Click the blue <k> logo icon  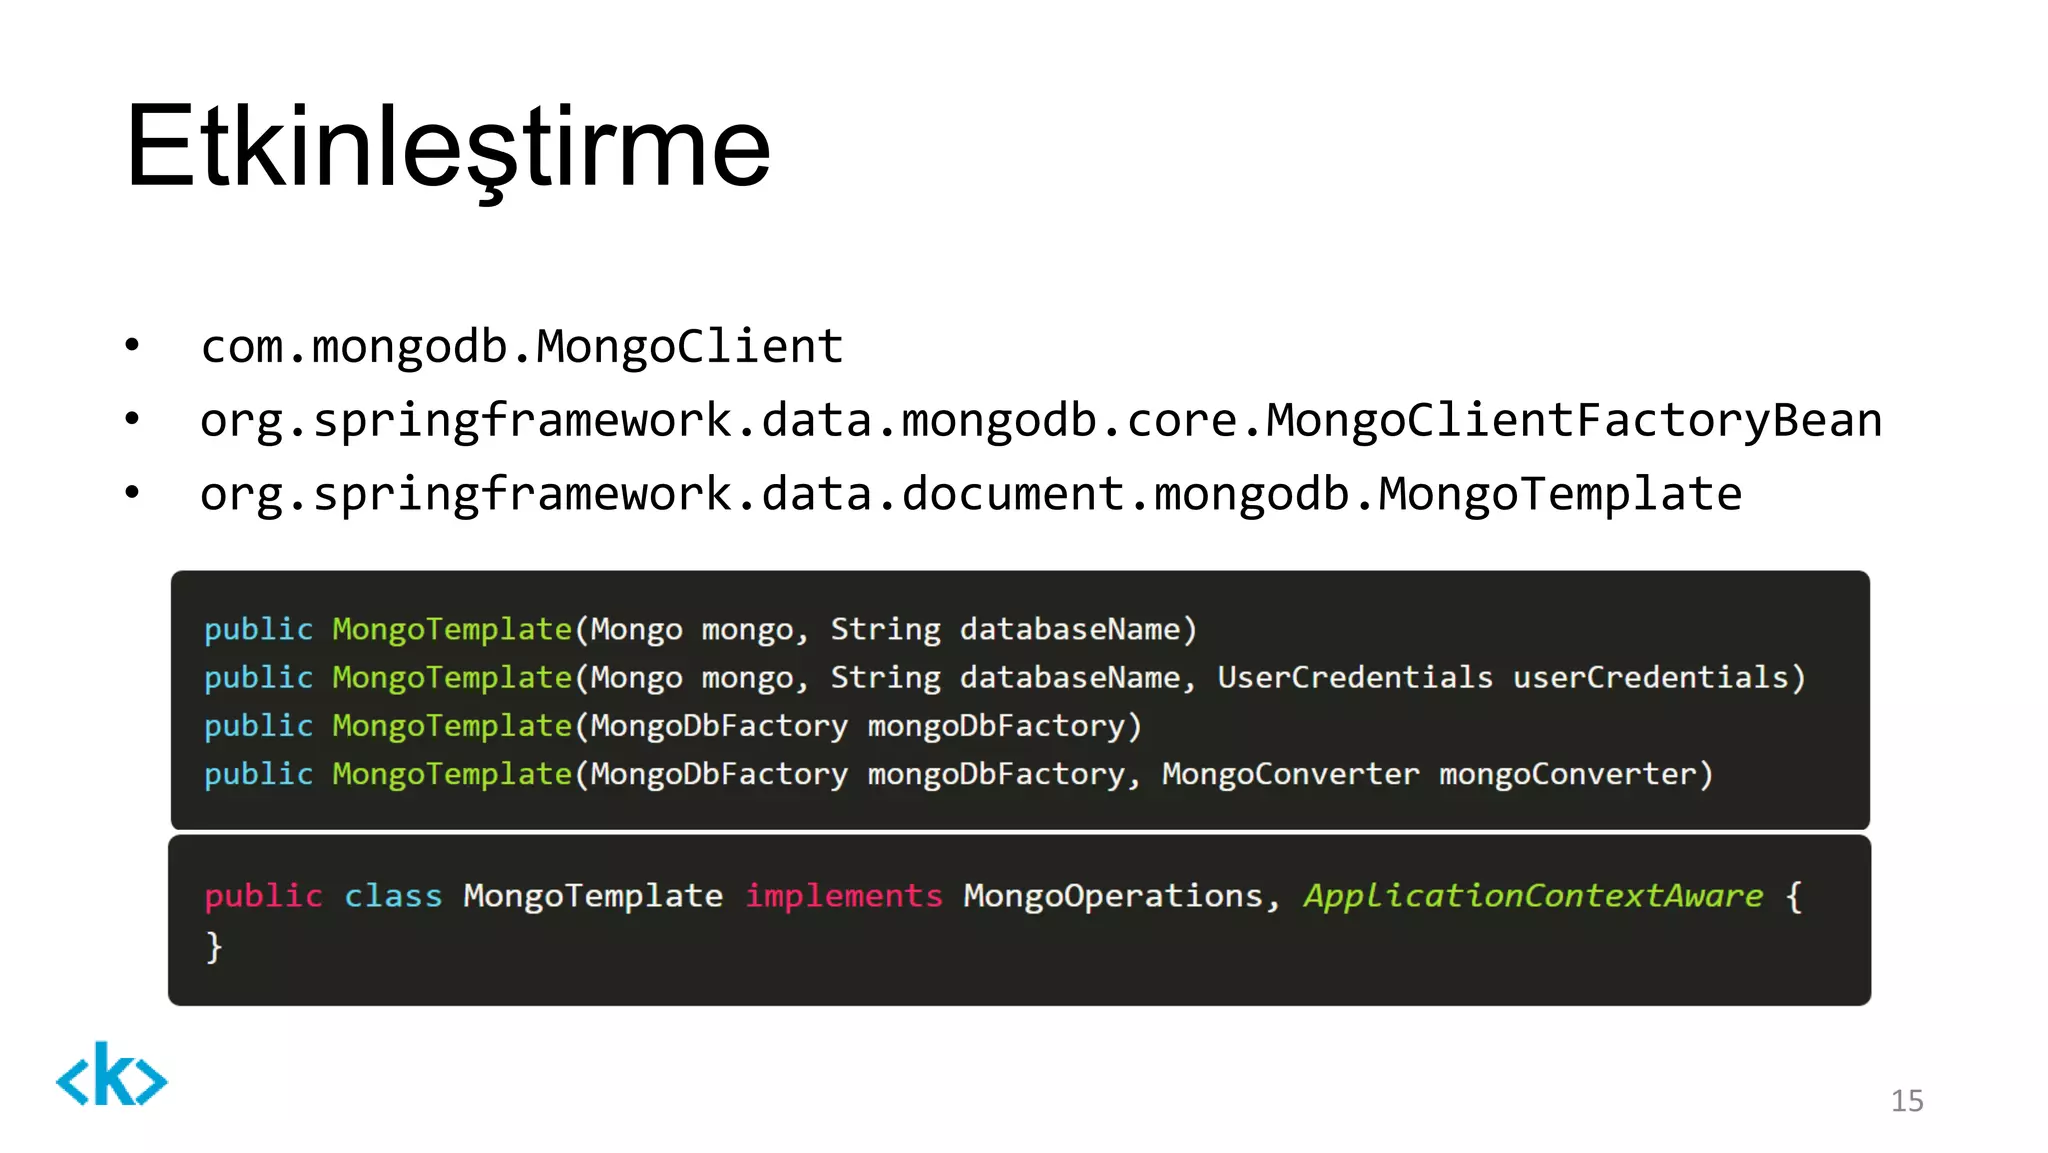pyautogui.click(x=112, y=1075)
